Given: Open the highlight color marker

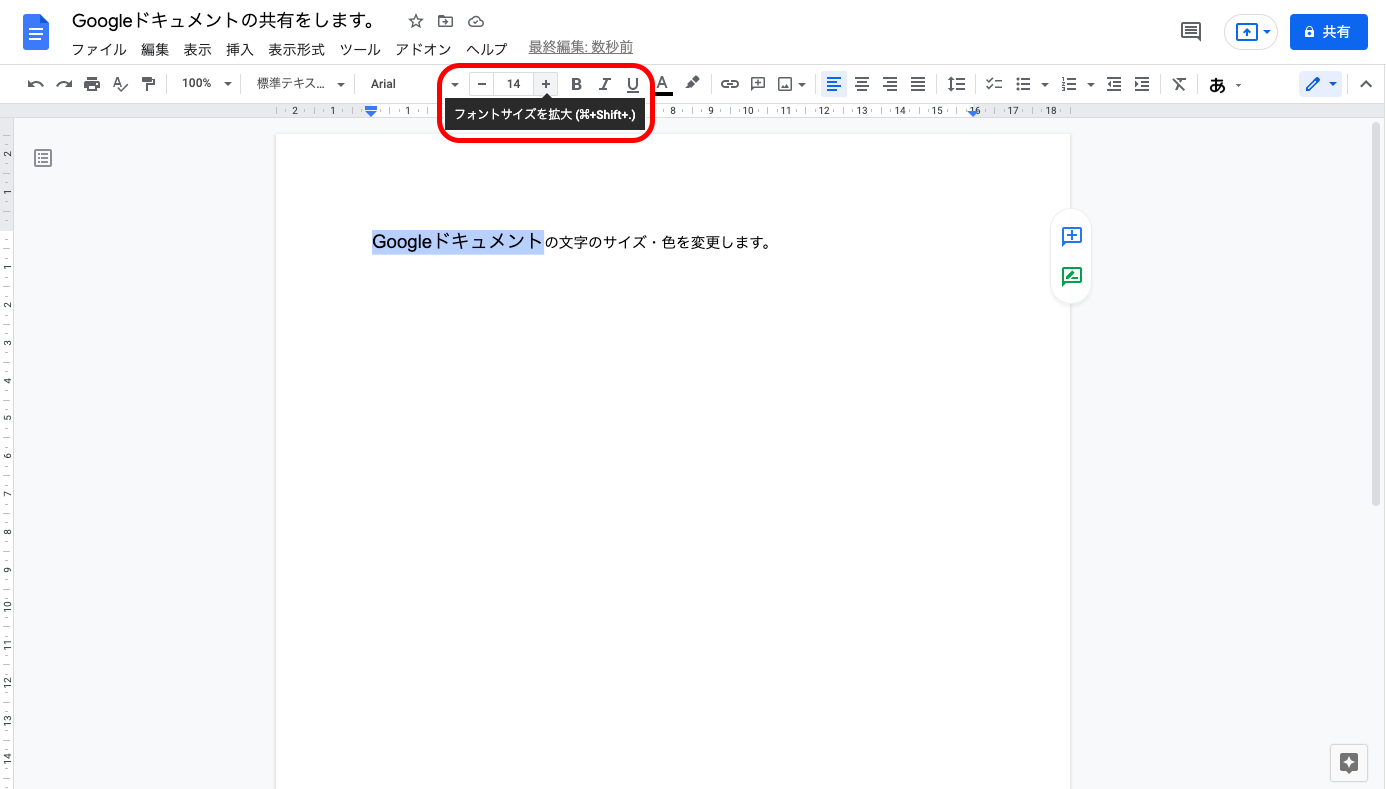Looking at the screenshot, I should (691, 84).
